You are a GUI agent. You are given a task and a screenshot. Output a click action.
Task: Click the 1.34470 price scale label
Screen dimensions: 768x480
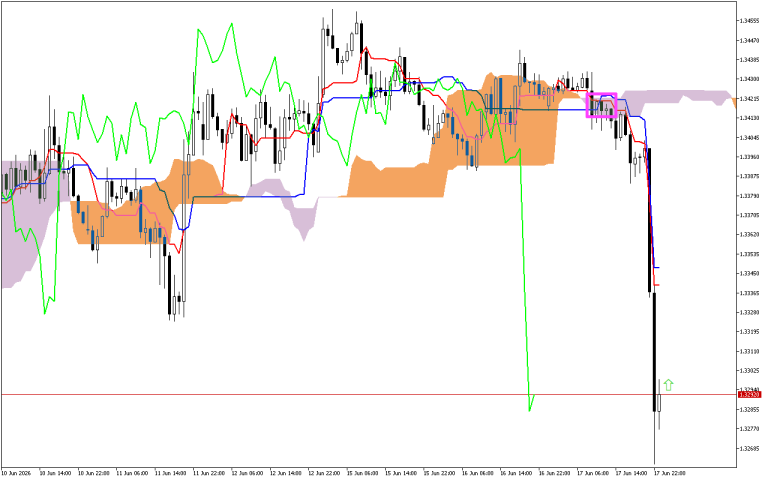click(x=750, y=40)
